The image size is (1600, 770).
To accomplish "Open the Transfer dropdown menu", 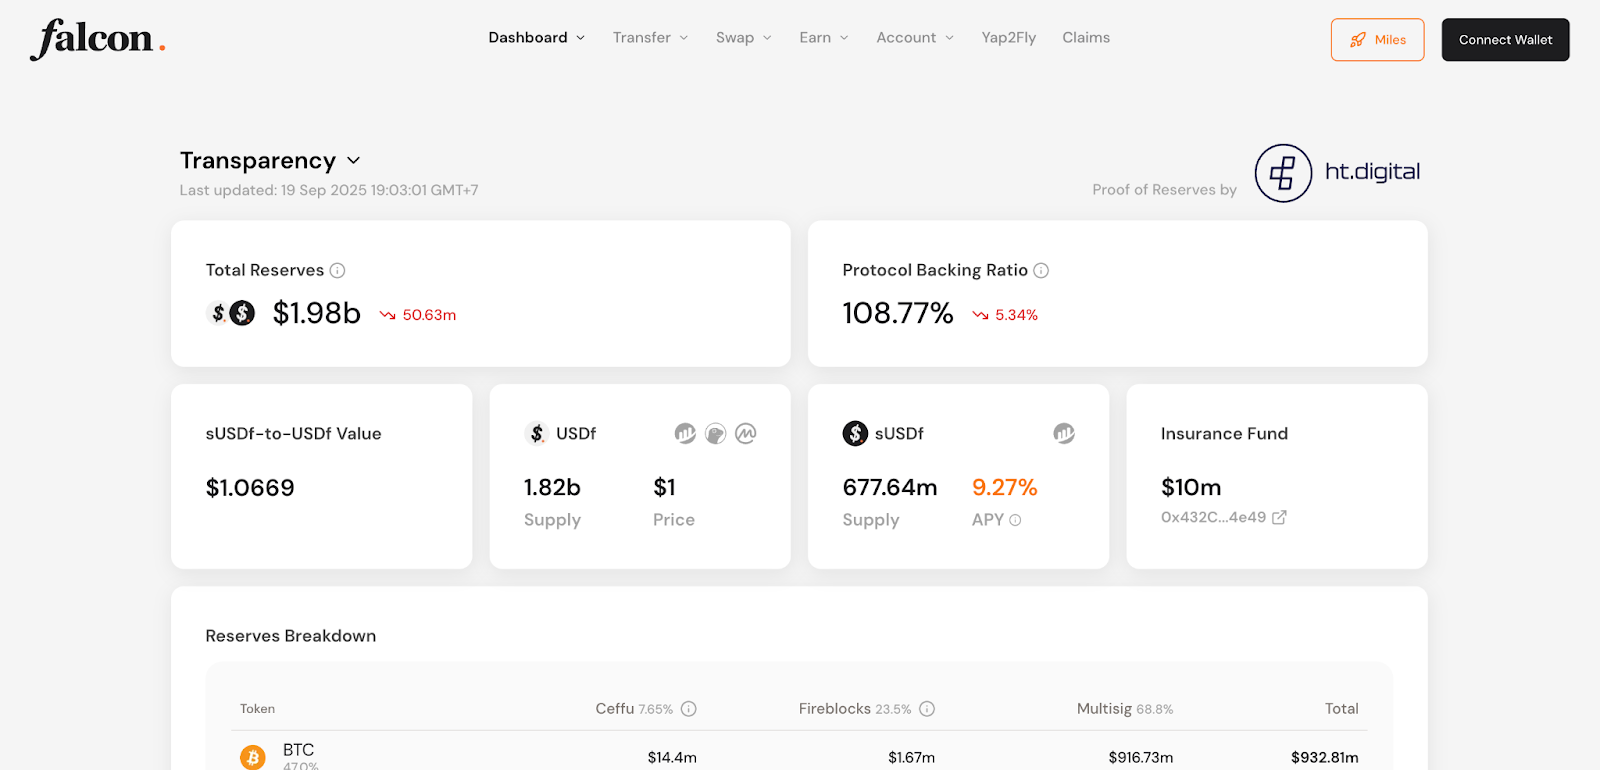I will pos(651,38).
